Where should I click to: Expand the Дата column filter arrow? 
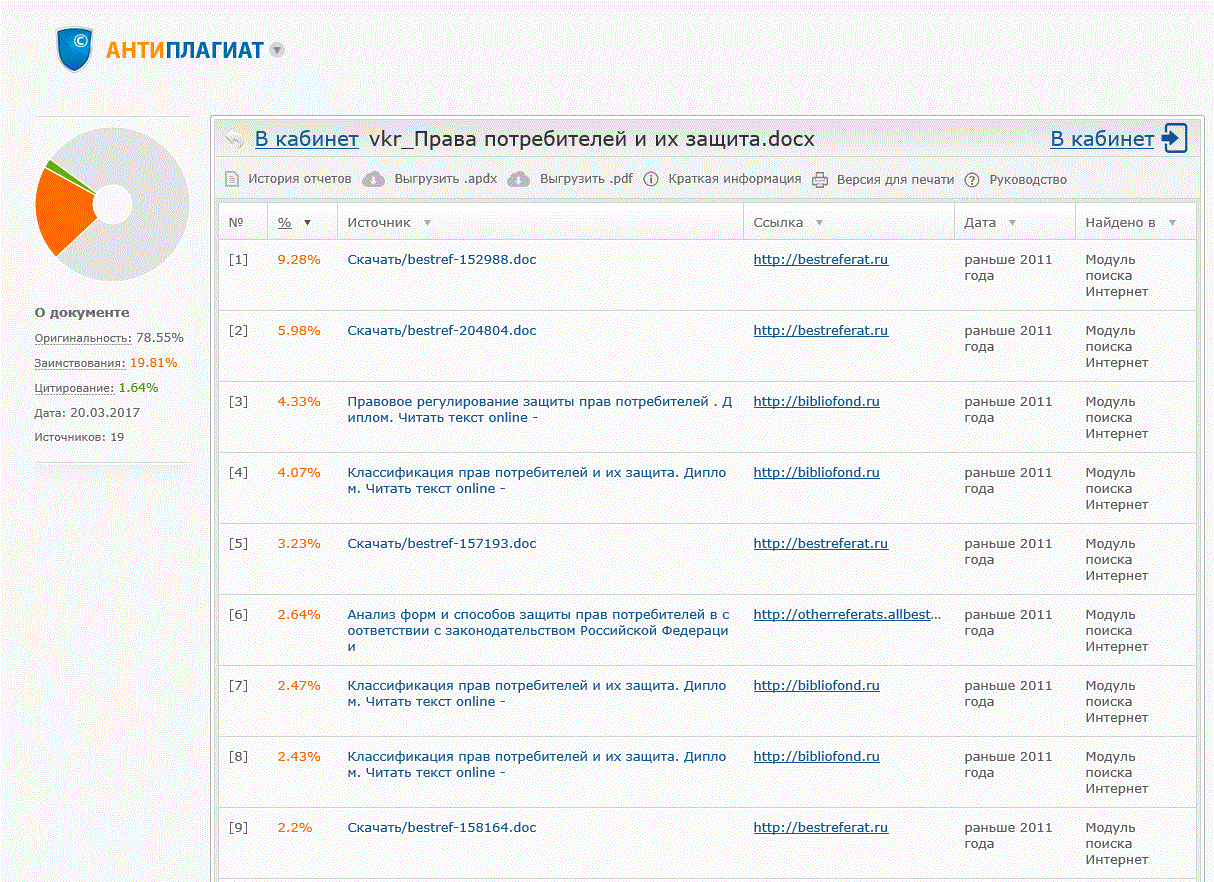click(x=1012, y=223)
